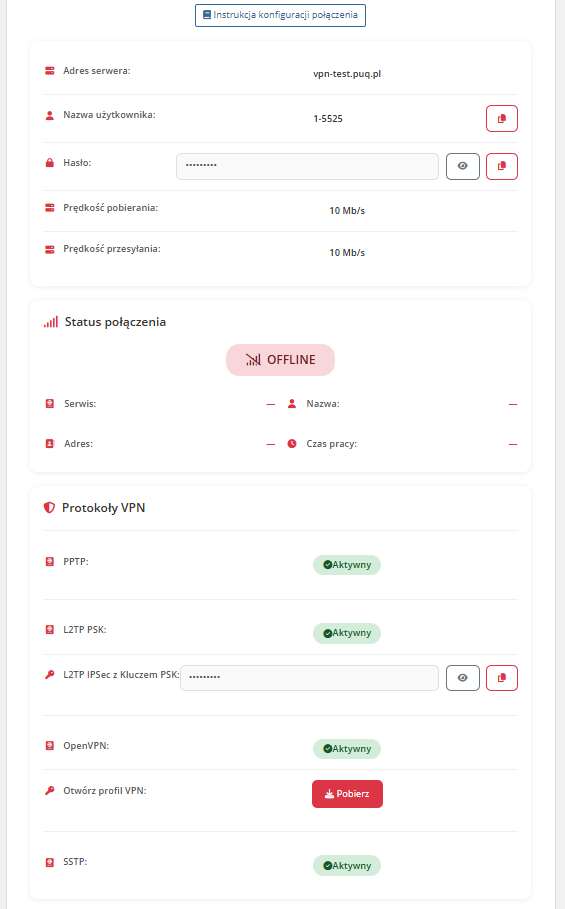Click the clock icon beside Czas pracy

click(292, 443)
